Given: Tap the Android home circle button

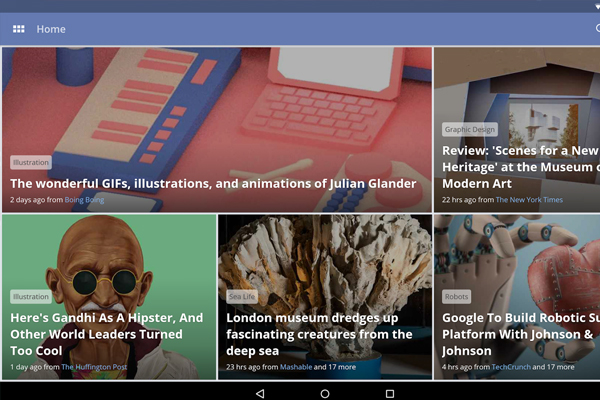Looking at the screenshot, I should (325, 393).
